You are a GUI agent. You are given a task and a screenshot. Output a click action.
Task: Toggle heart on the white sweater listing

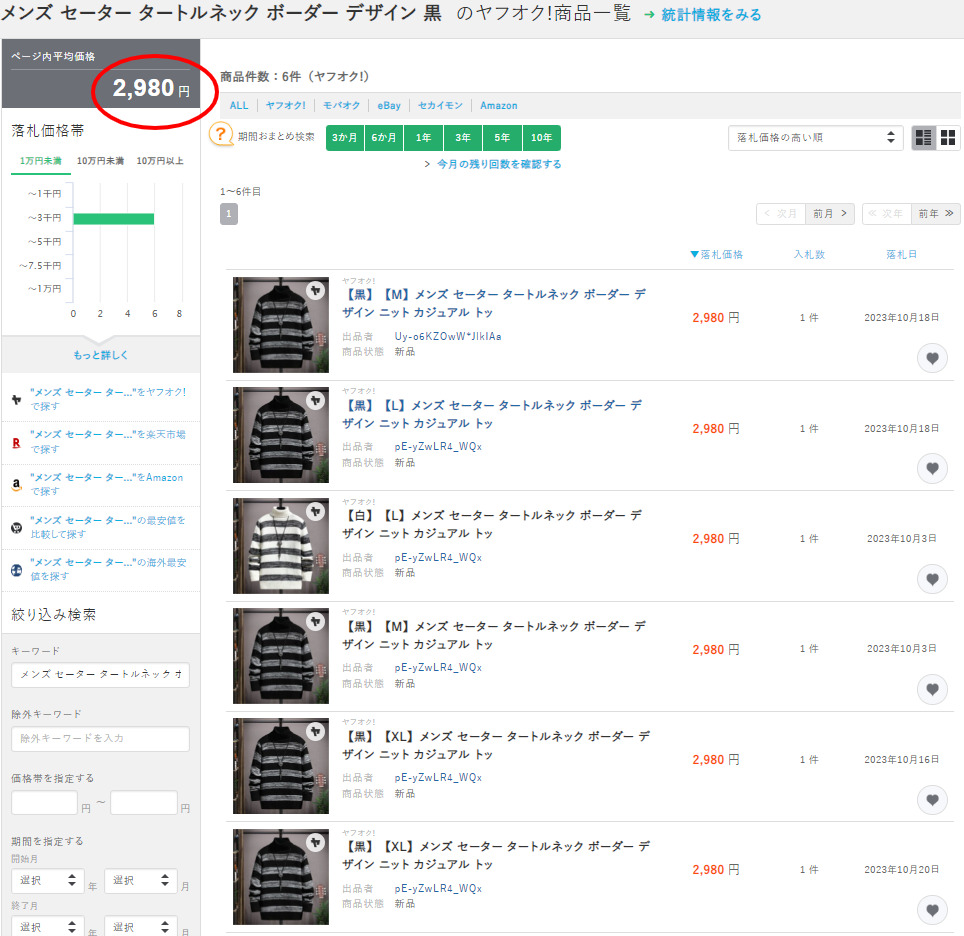point(932,579)
